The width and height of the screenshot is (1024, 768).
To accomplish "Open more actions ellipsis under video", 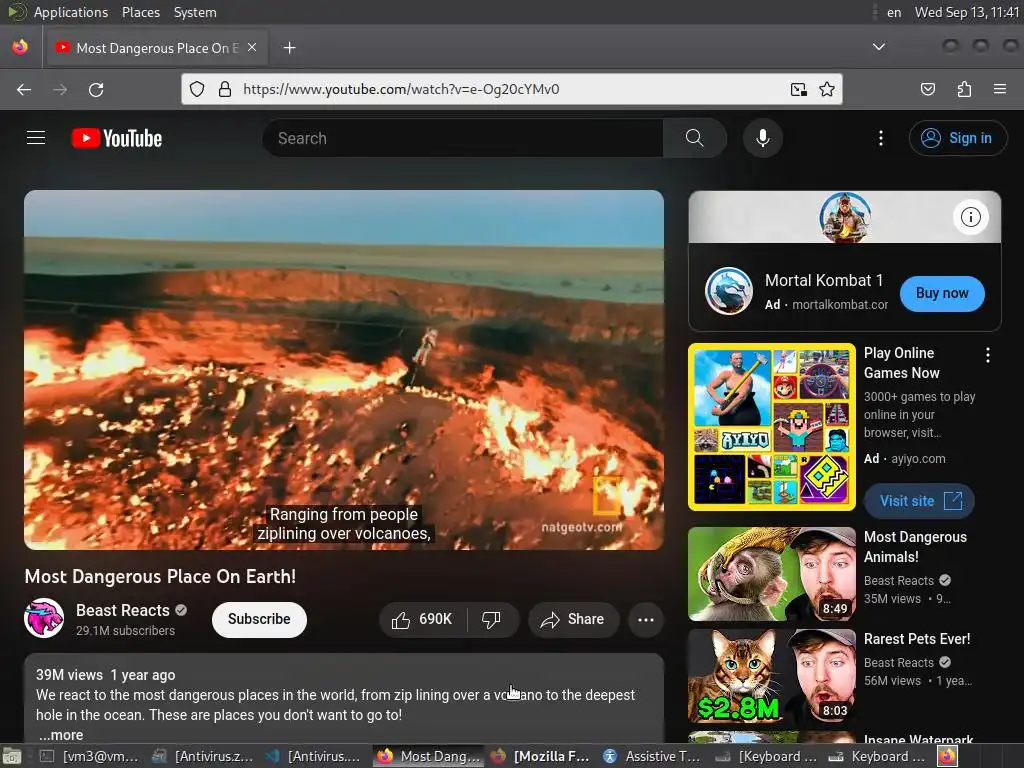I will pos(645,620).
